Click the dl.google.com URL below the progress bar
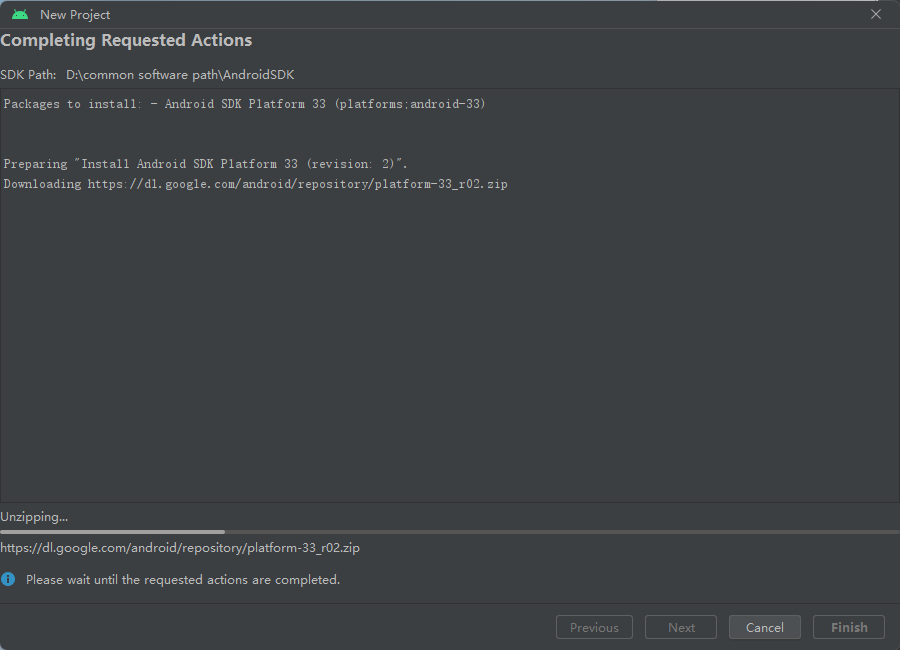 click(x=180, y=548)
